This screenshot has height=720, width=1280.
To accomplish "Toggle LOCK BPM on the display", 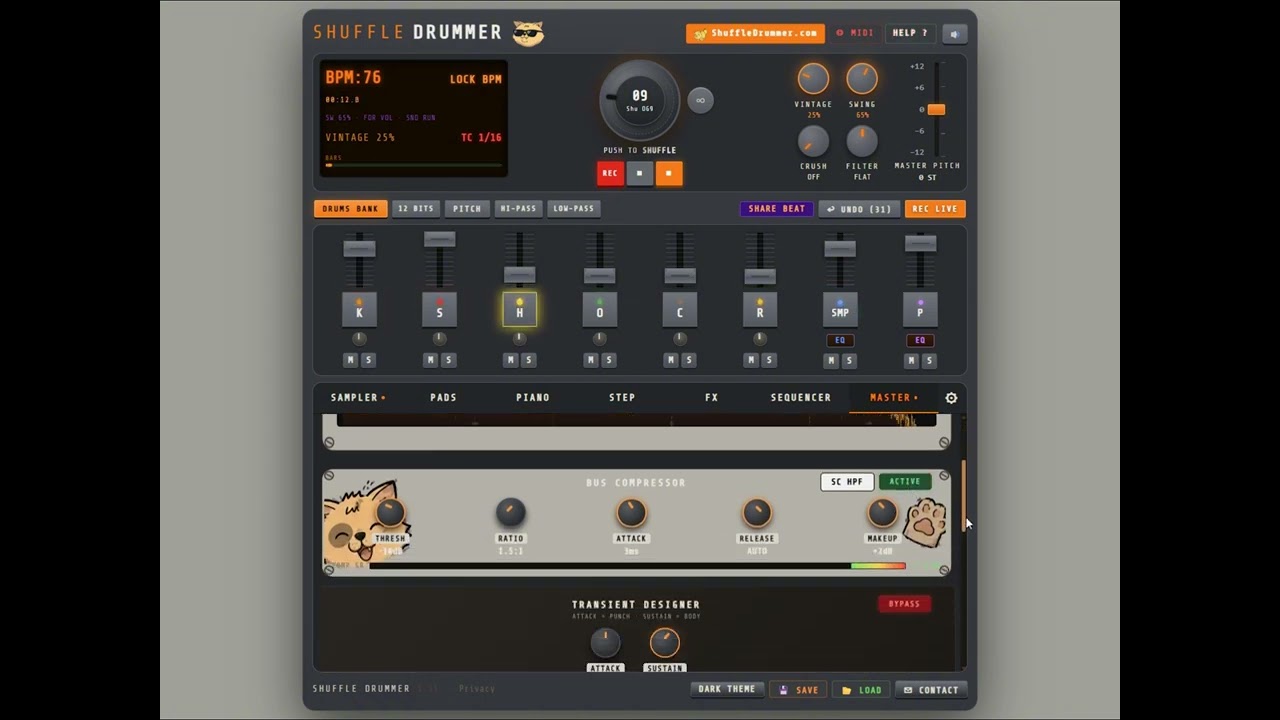I will pos(475,79).
